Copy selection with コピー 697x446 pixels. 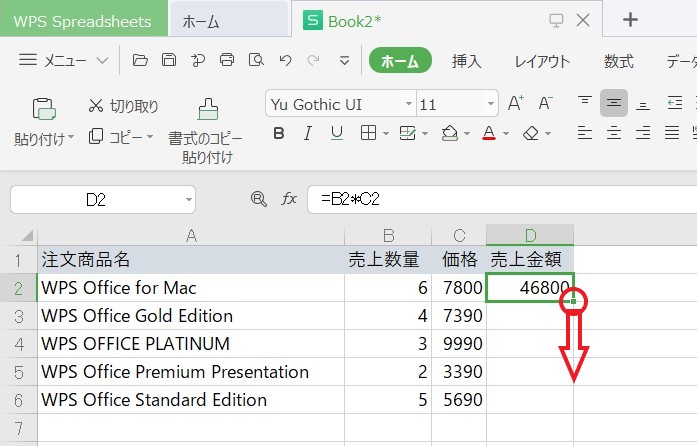[x=115, y=137]
